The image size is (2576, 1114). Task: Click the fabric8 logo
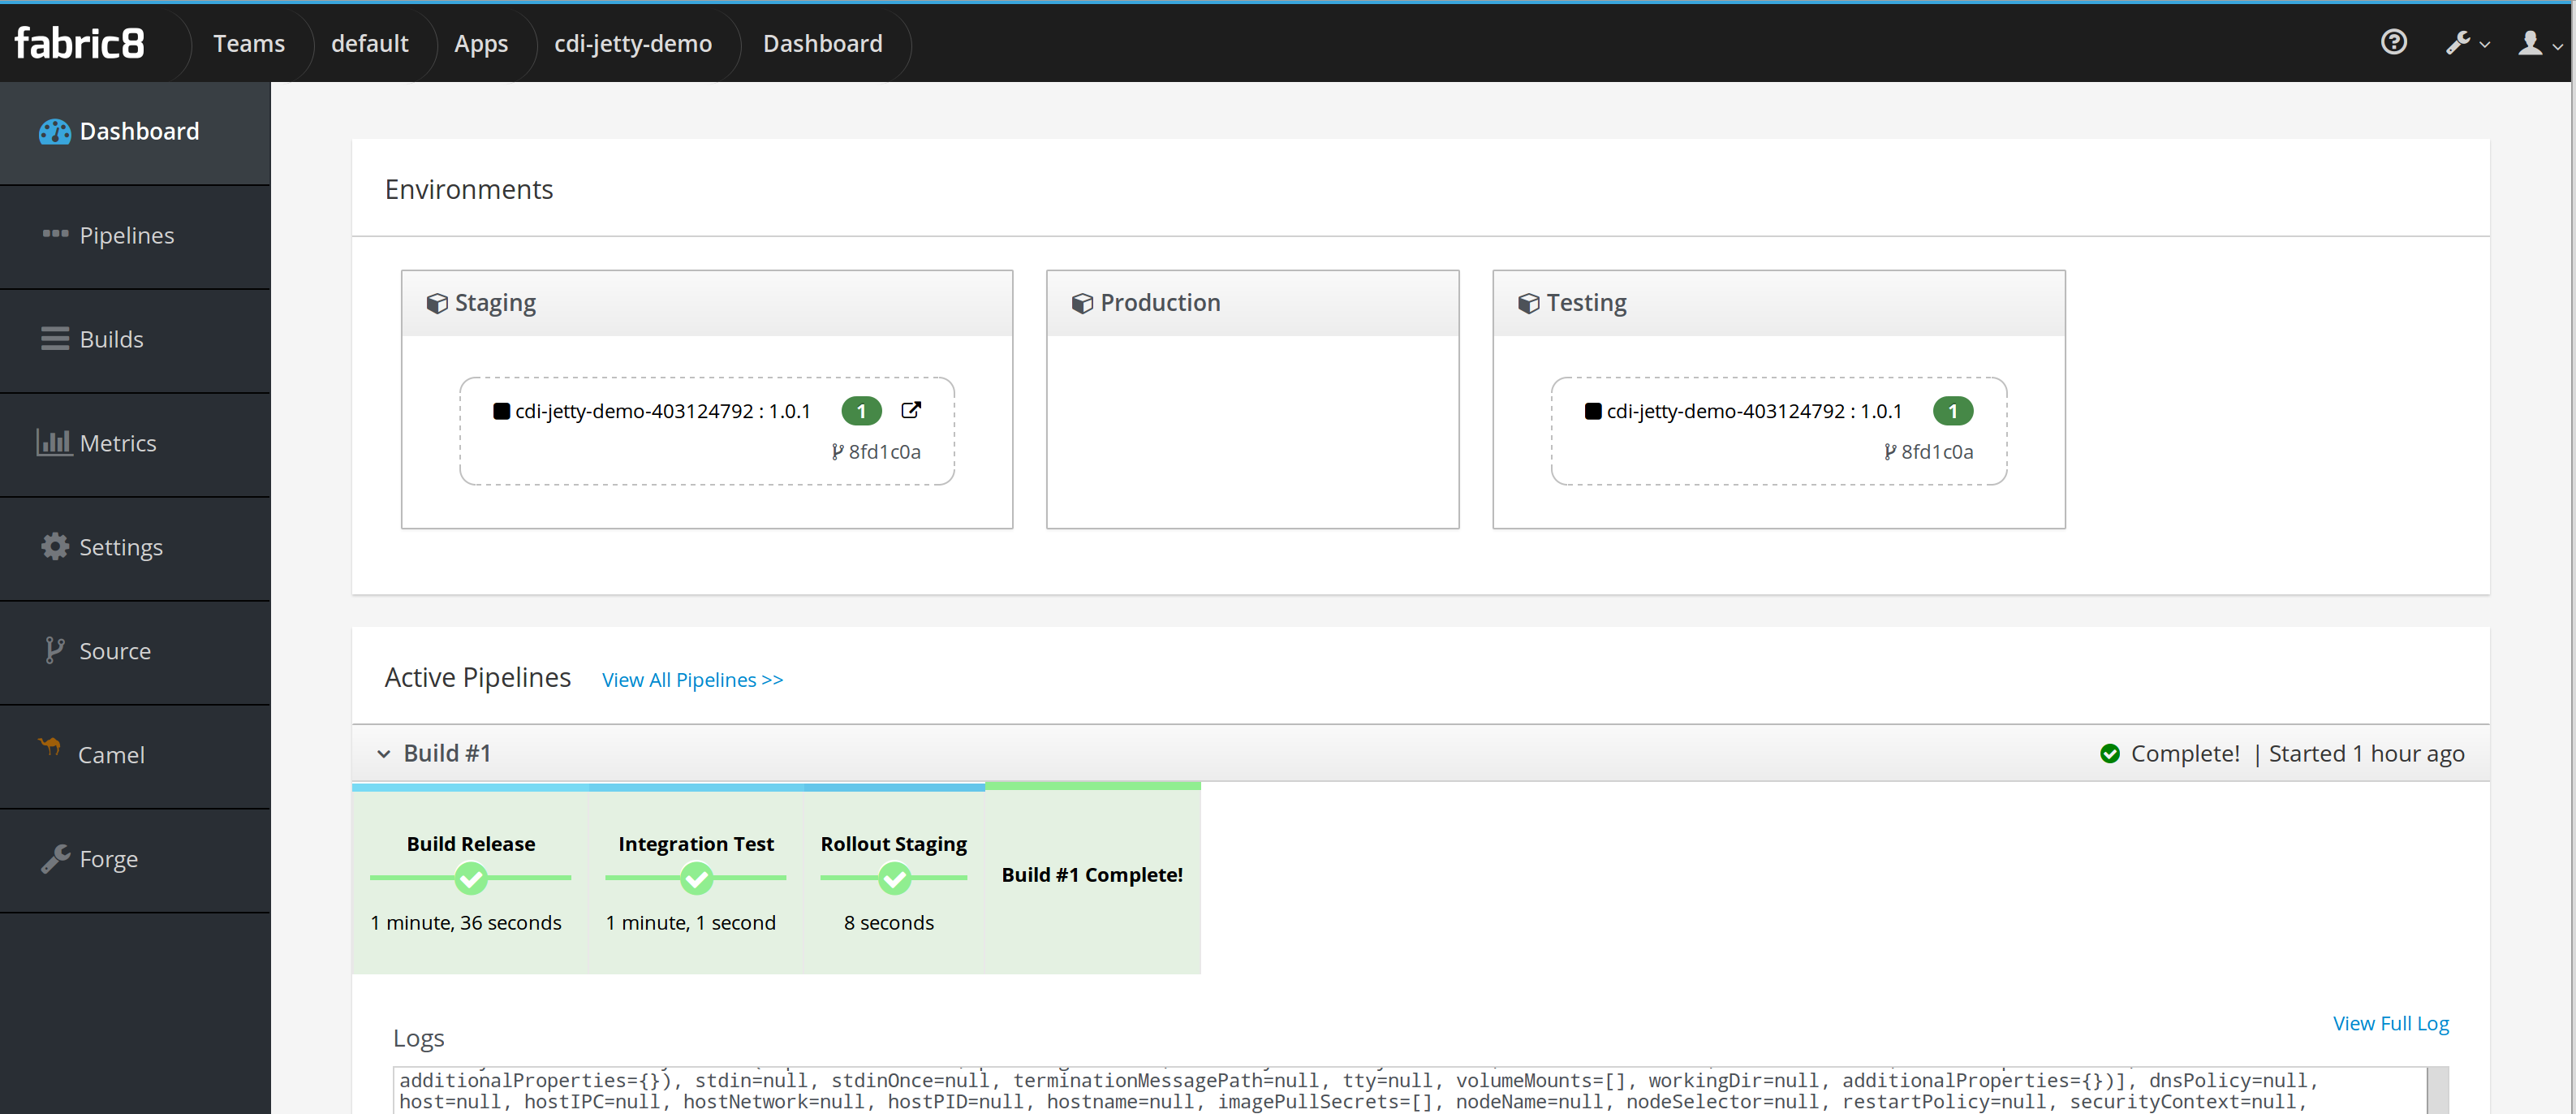79,43
